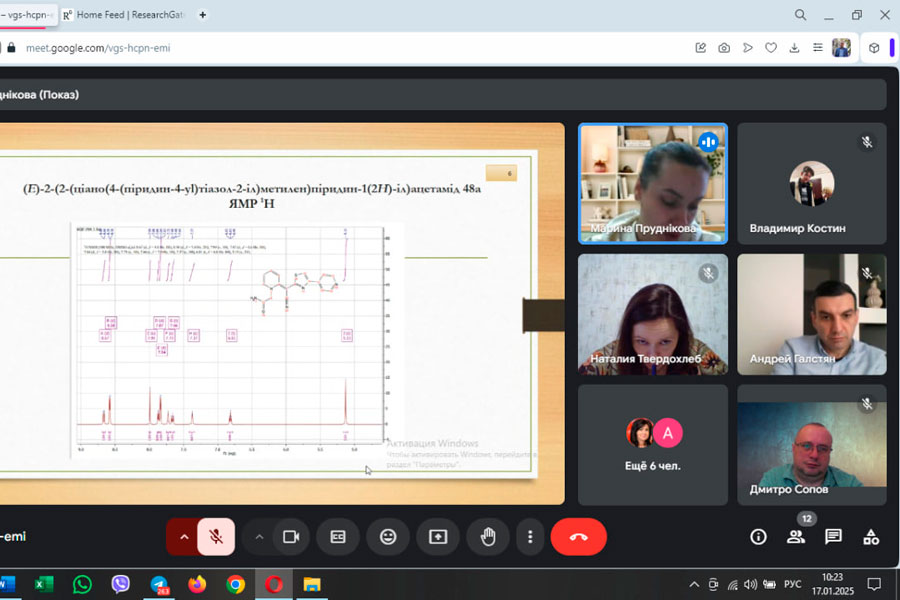The width and height of the screenshot is (900, 600).
Task: Click the presentation banner 'нікова (Показ)'
Action: coord(40,95)
